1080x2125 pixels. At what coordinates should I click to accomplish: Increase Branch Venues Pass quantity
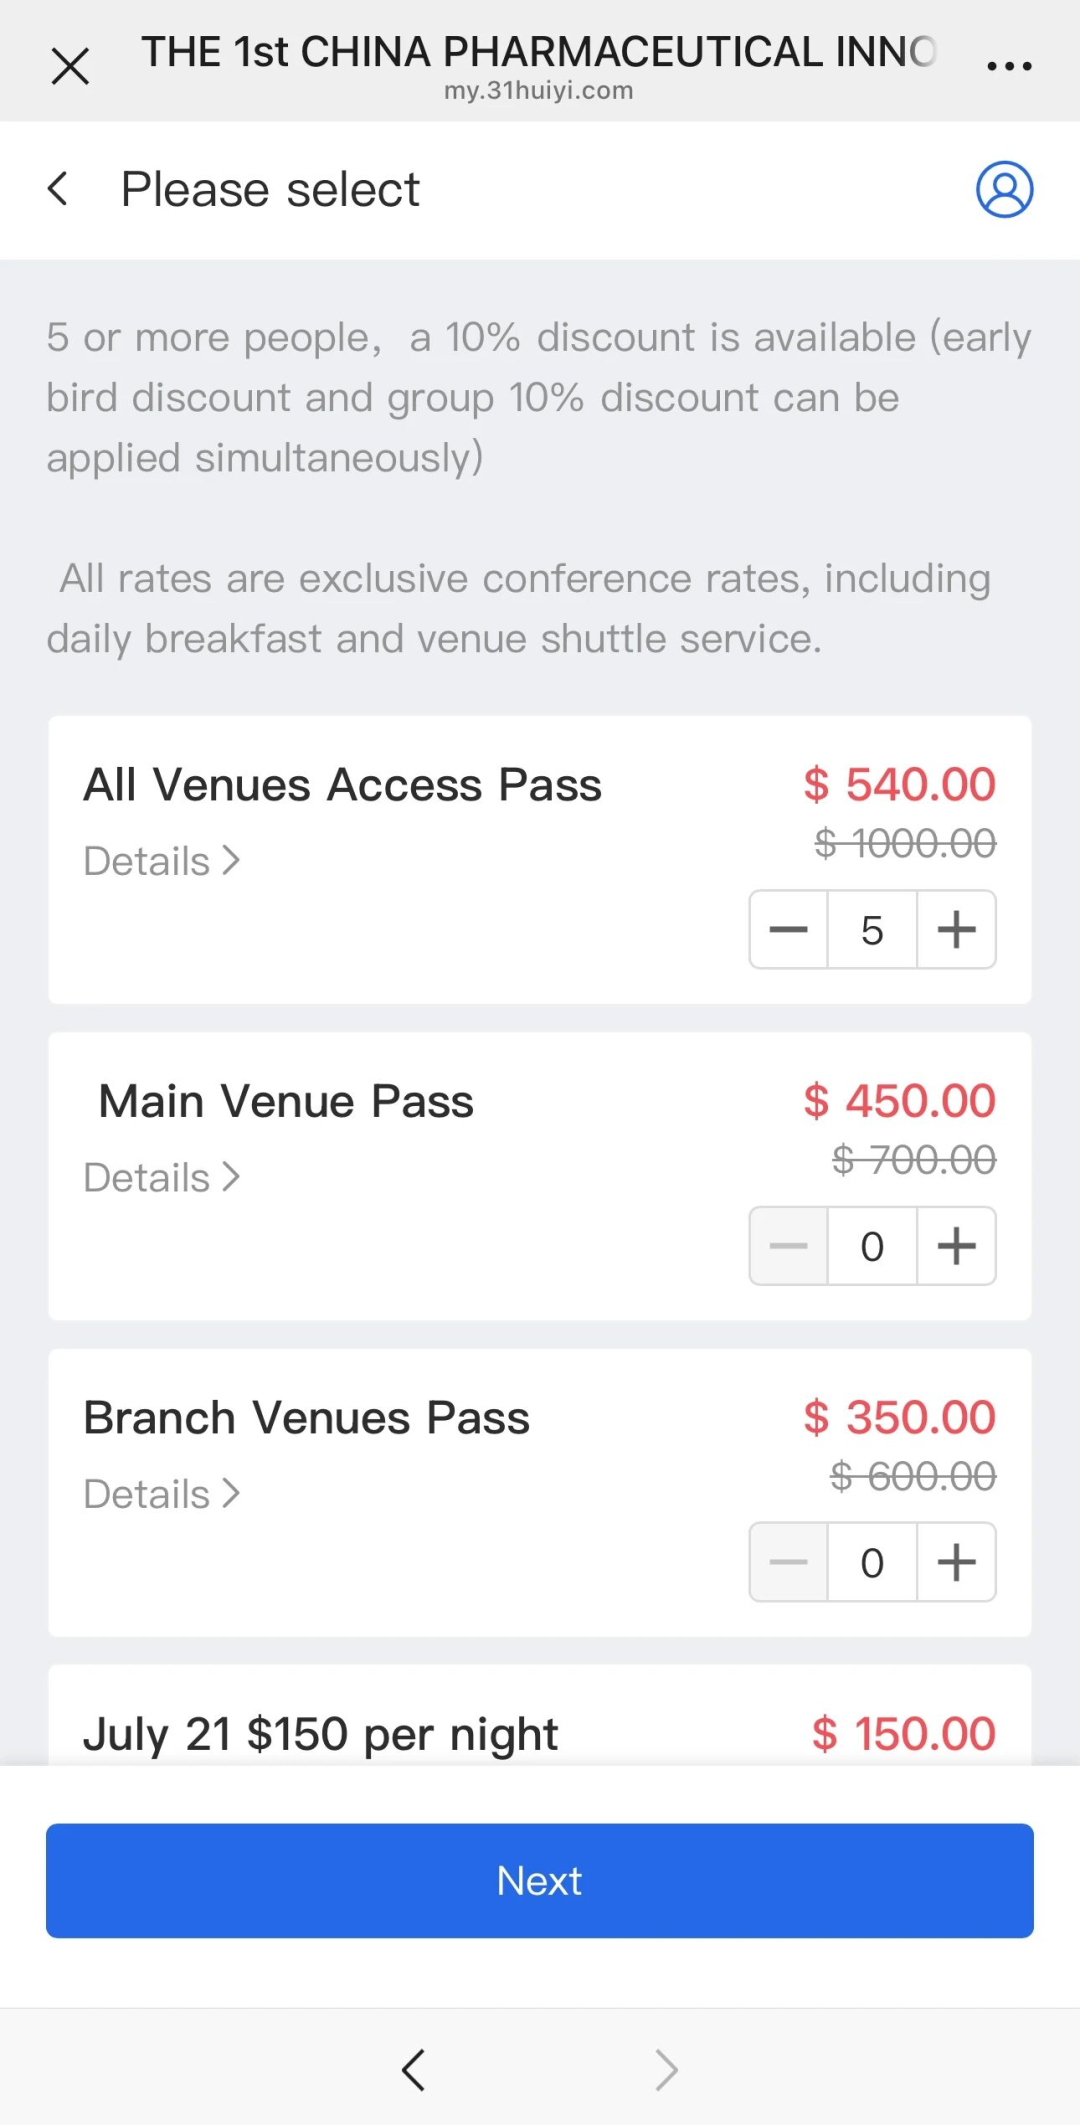coord(956,1562)
